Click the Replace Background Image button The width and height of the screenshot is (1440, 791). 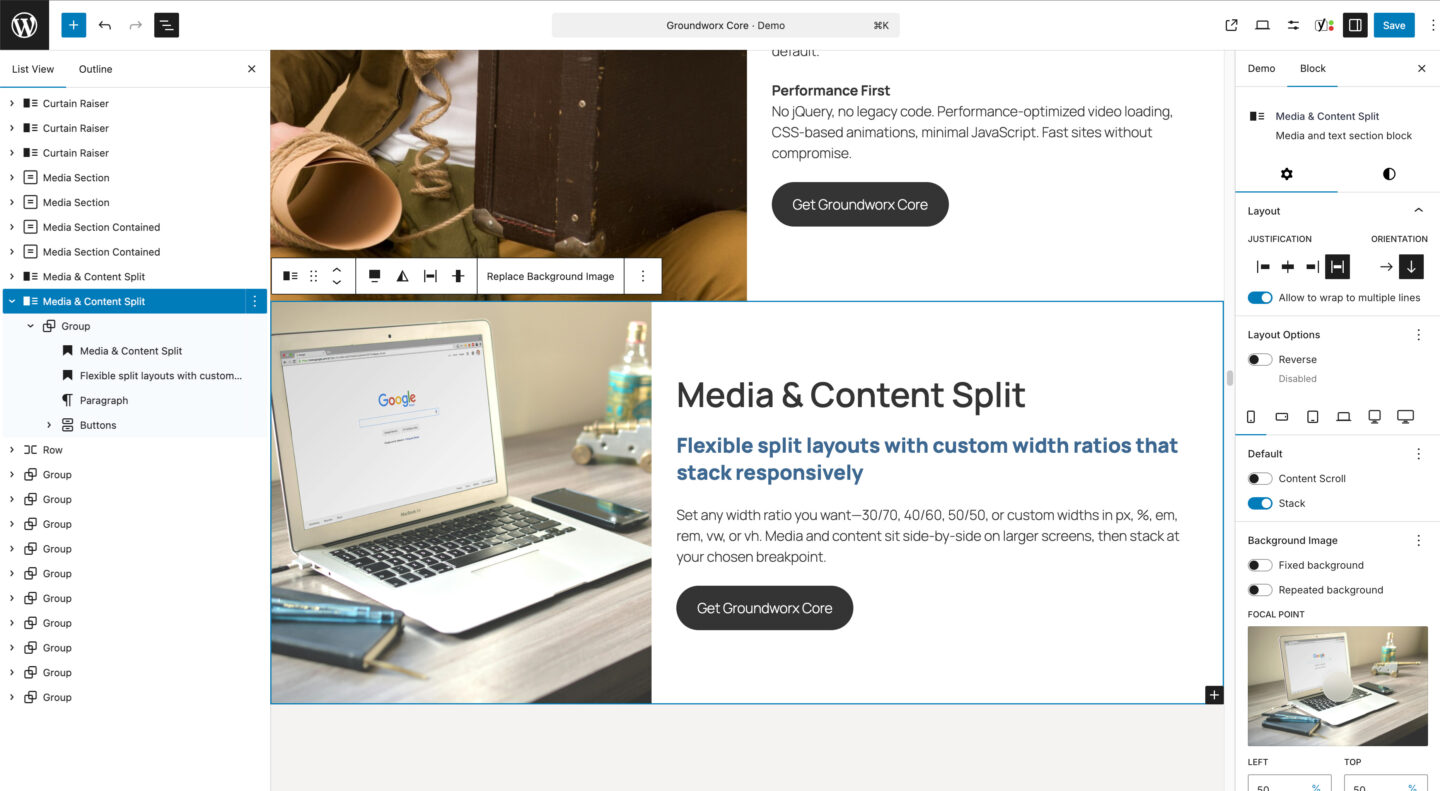pyautogui.click(x=550, y=275)
